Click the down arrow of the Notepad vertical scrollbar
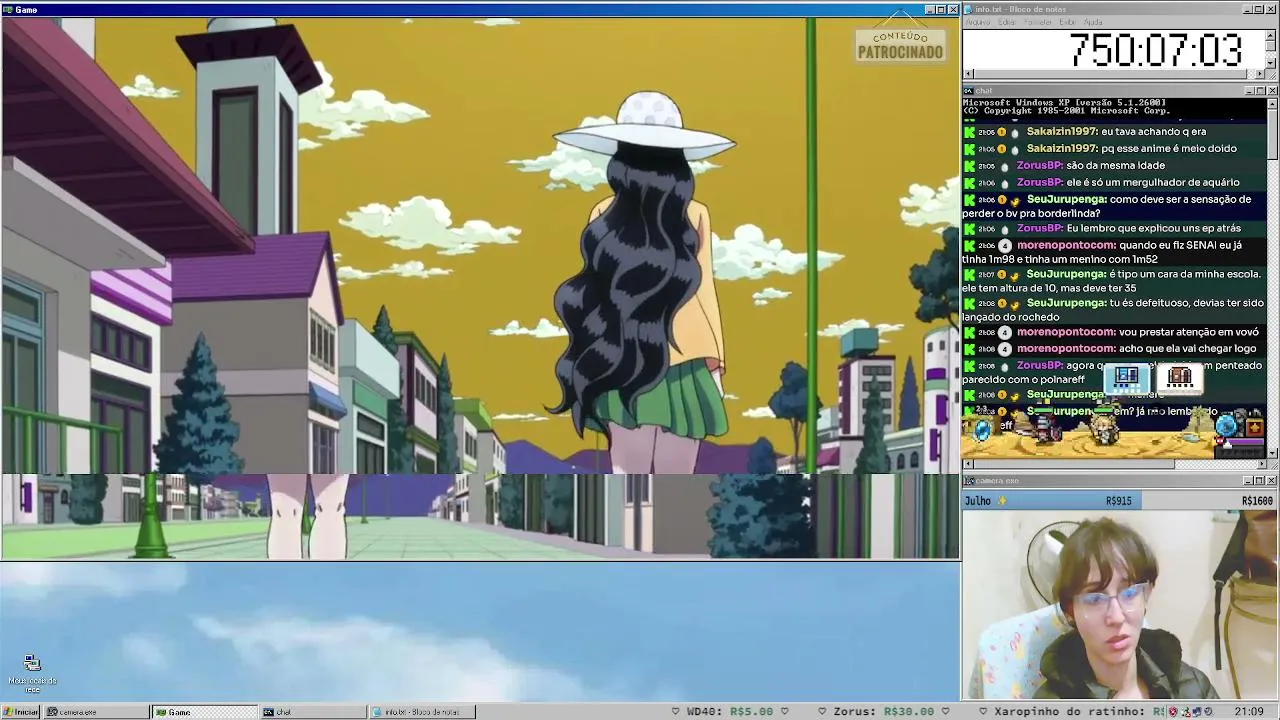This screenshot has width=1280, height=720. click(x=1271, y=62)
